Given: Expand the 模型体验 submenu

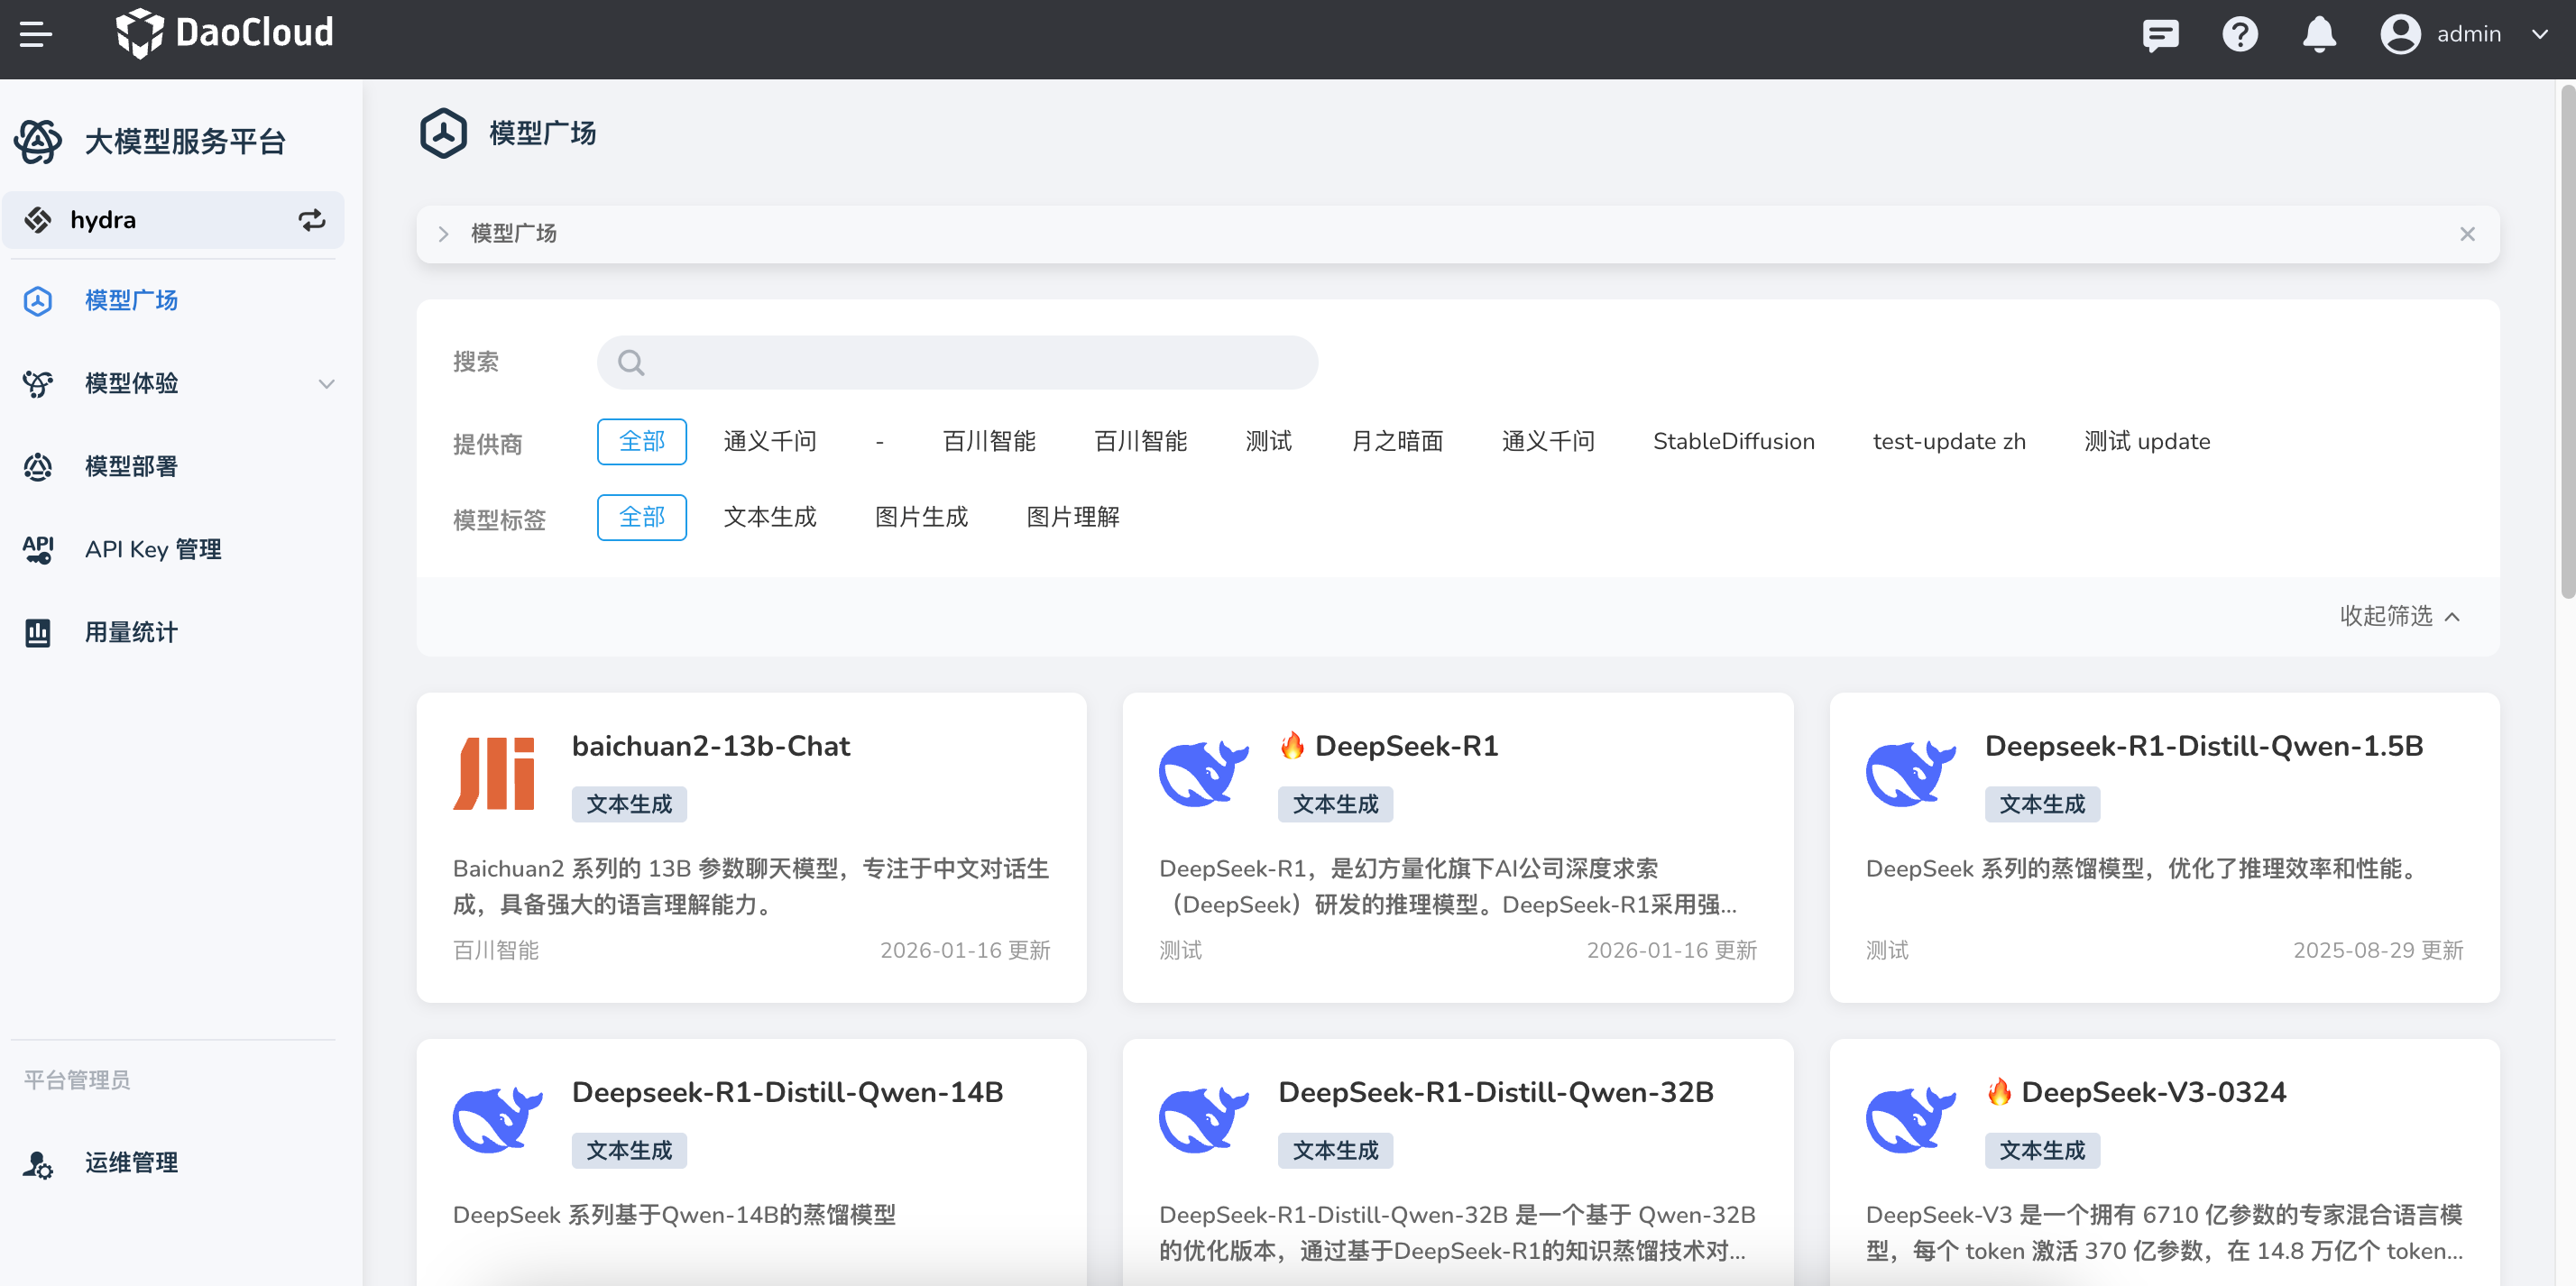Looking at the screenshot, I should click(326, 383).
